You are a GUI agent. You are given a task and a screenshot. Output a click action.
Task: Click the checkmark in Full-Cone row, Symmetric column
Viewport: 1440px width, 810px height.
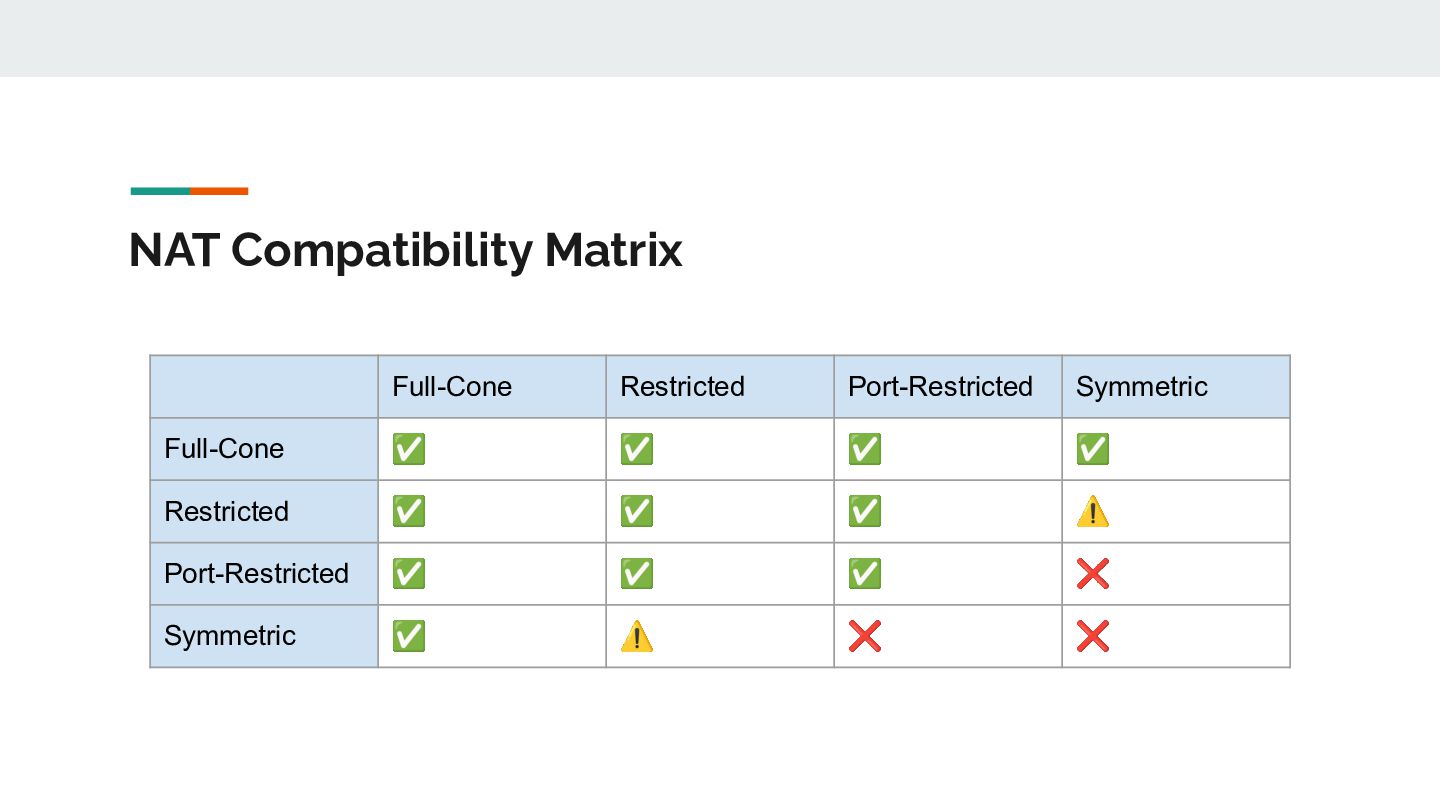tap(1092, 449)
